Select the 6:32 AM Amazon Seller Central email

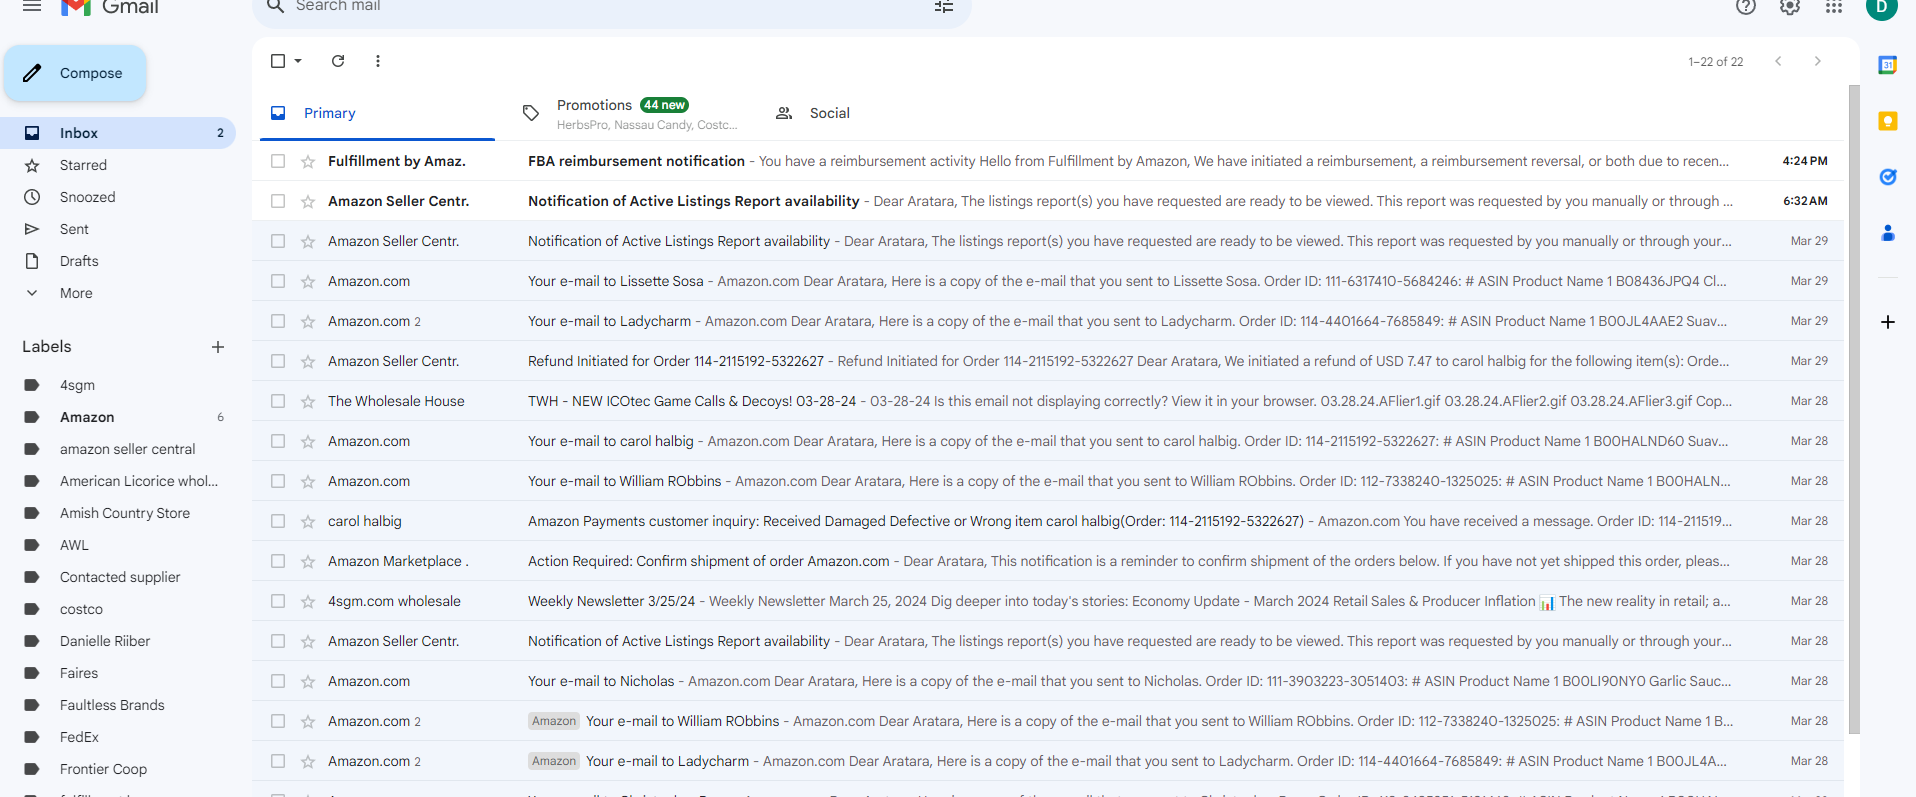[278, 201]
